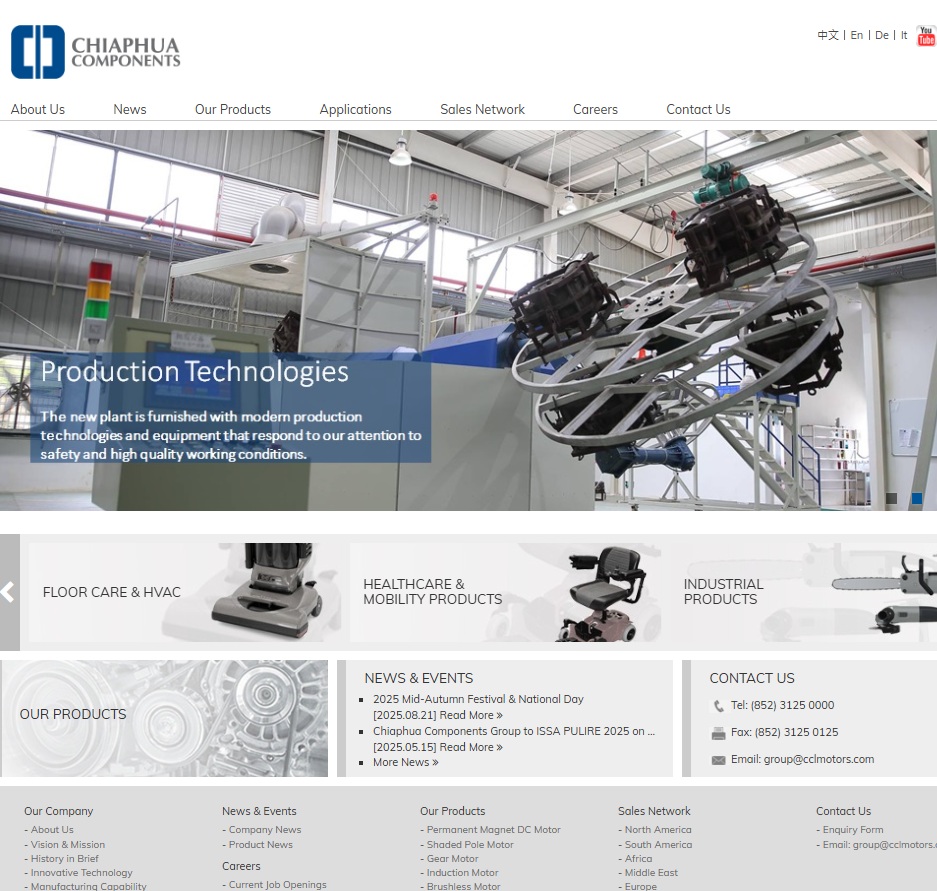Open the Applications menu

pyautogui.click(x=355, y=109)
